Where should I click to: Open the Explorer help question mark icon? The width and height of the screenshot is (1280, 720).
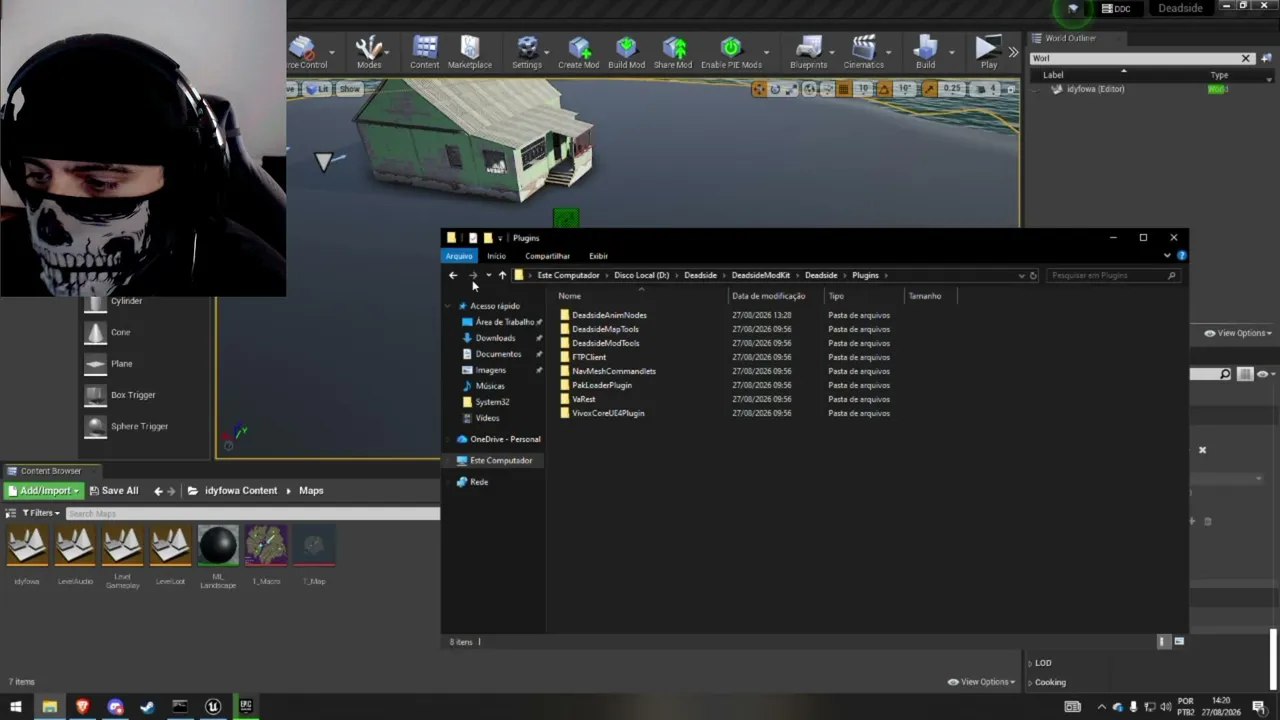point(1181,256)
